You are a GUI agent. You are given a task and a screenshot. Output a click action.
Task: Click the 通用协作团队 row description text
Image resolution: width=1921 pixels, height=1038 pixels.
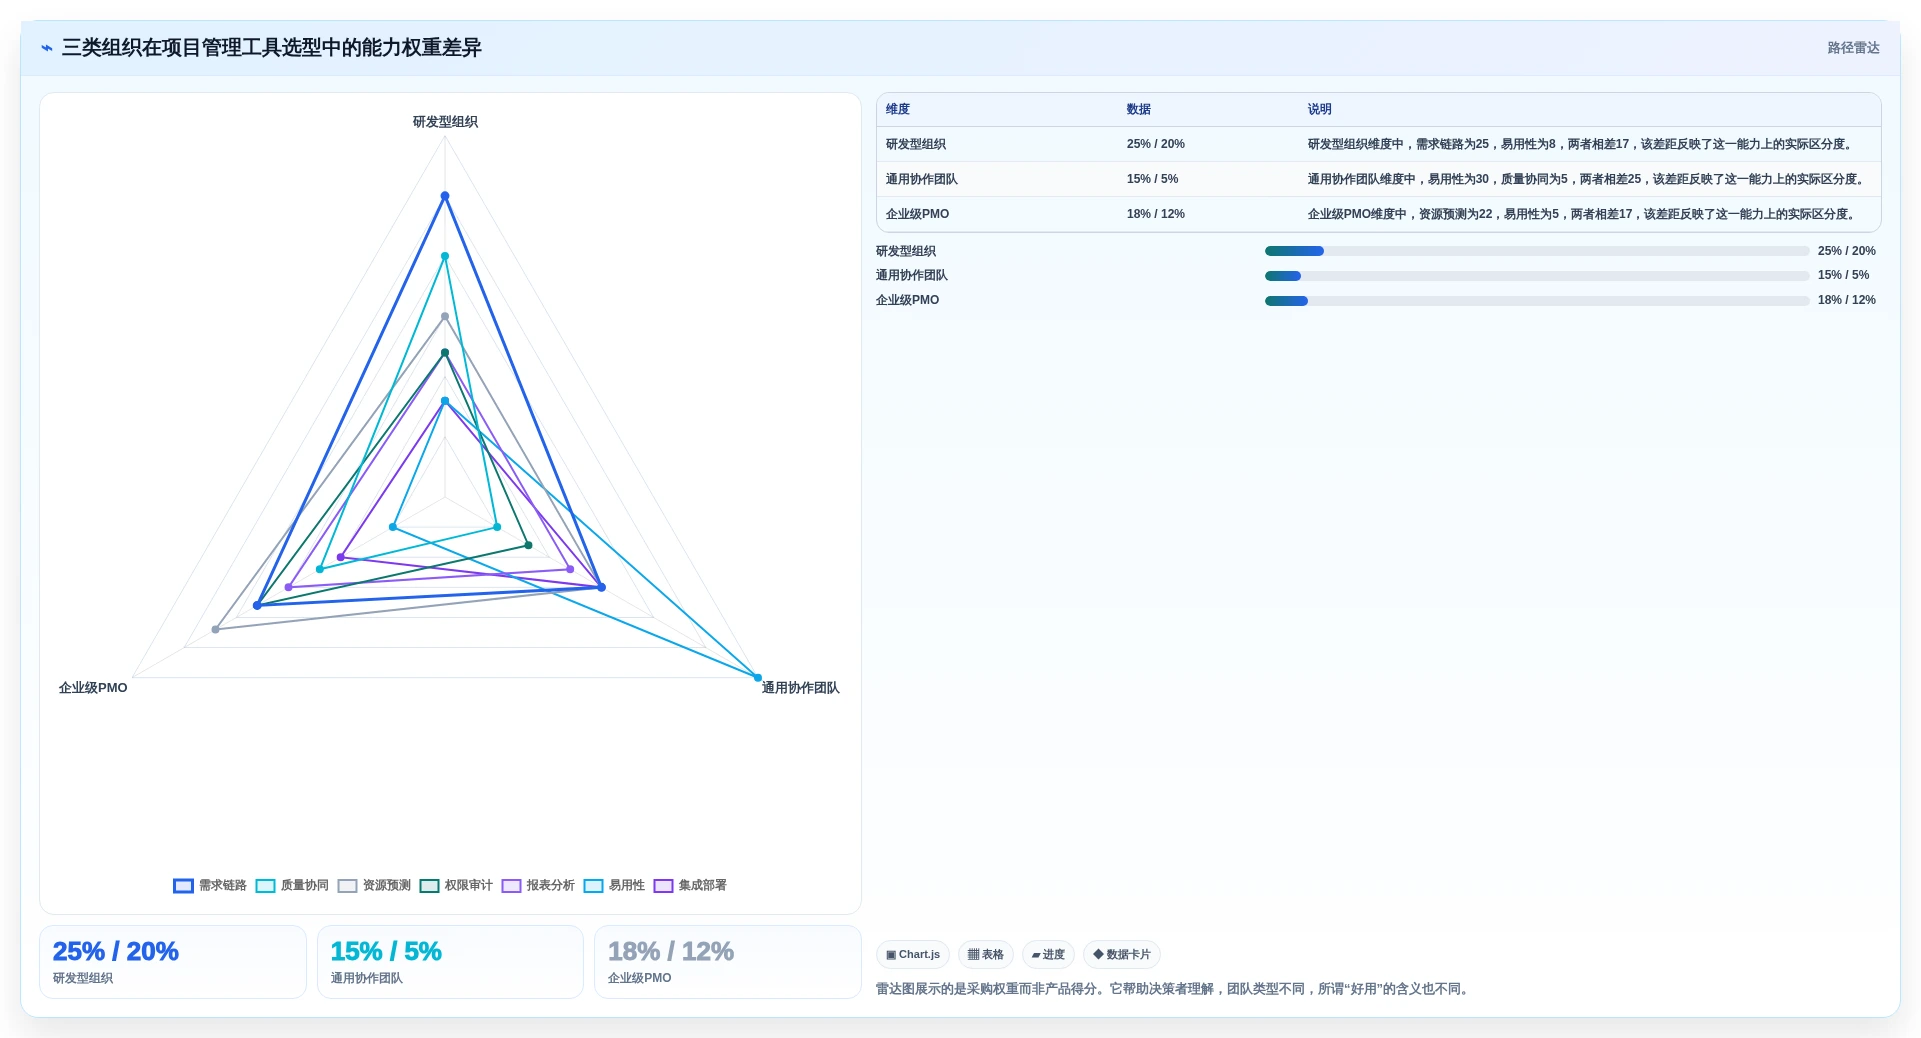[1588, 180]
